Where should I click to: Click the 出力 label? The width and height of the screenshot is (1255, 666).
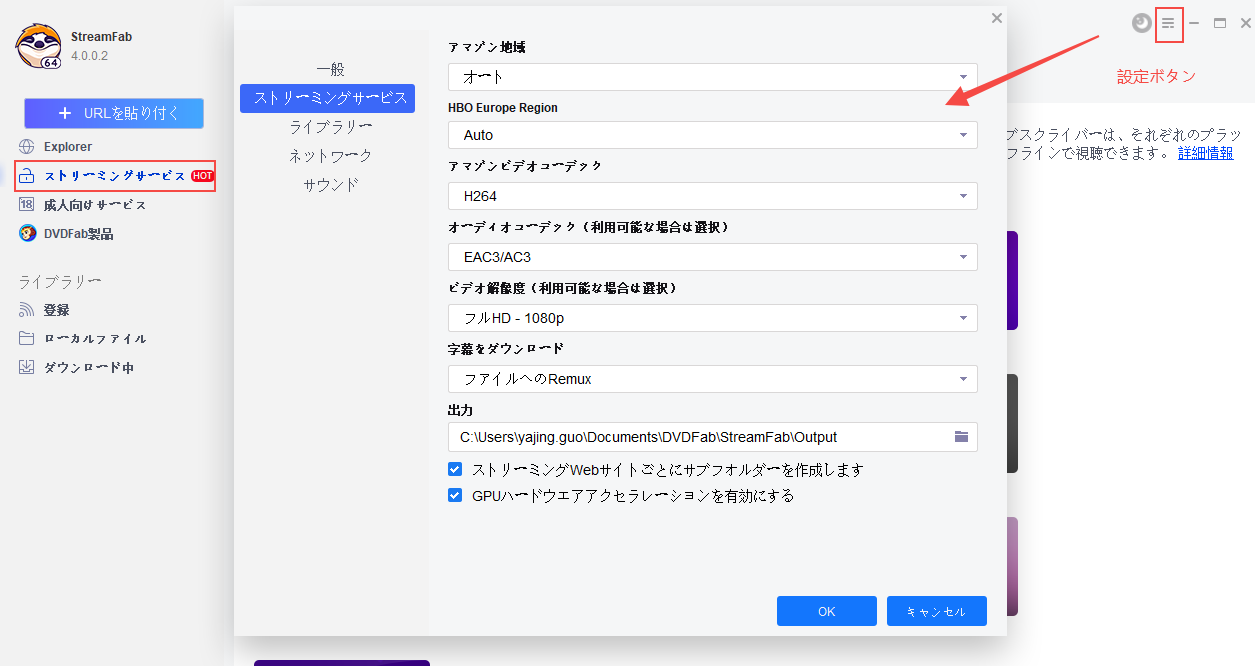[x=460, y=410]
